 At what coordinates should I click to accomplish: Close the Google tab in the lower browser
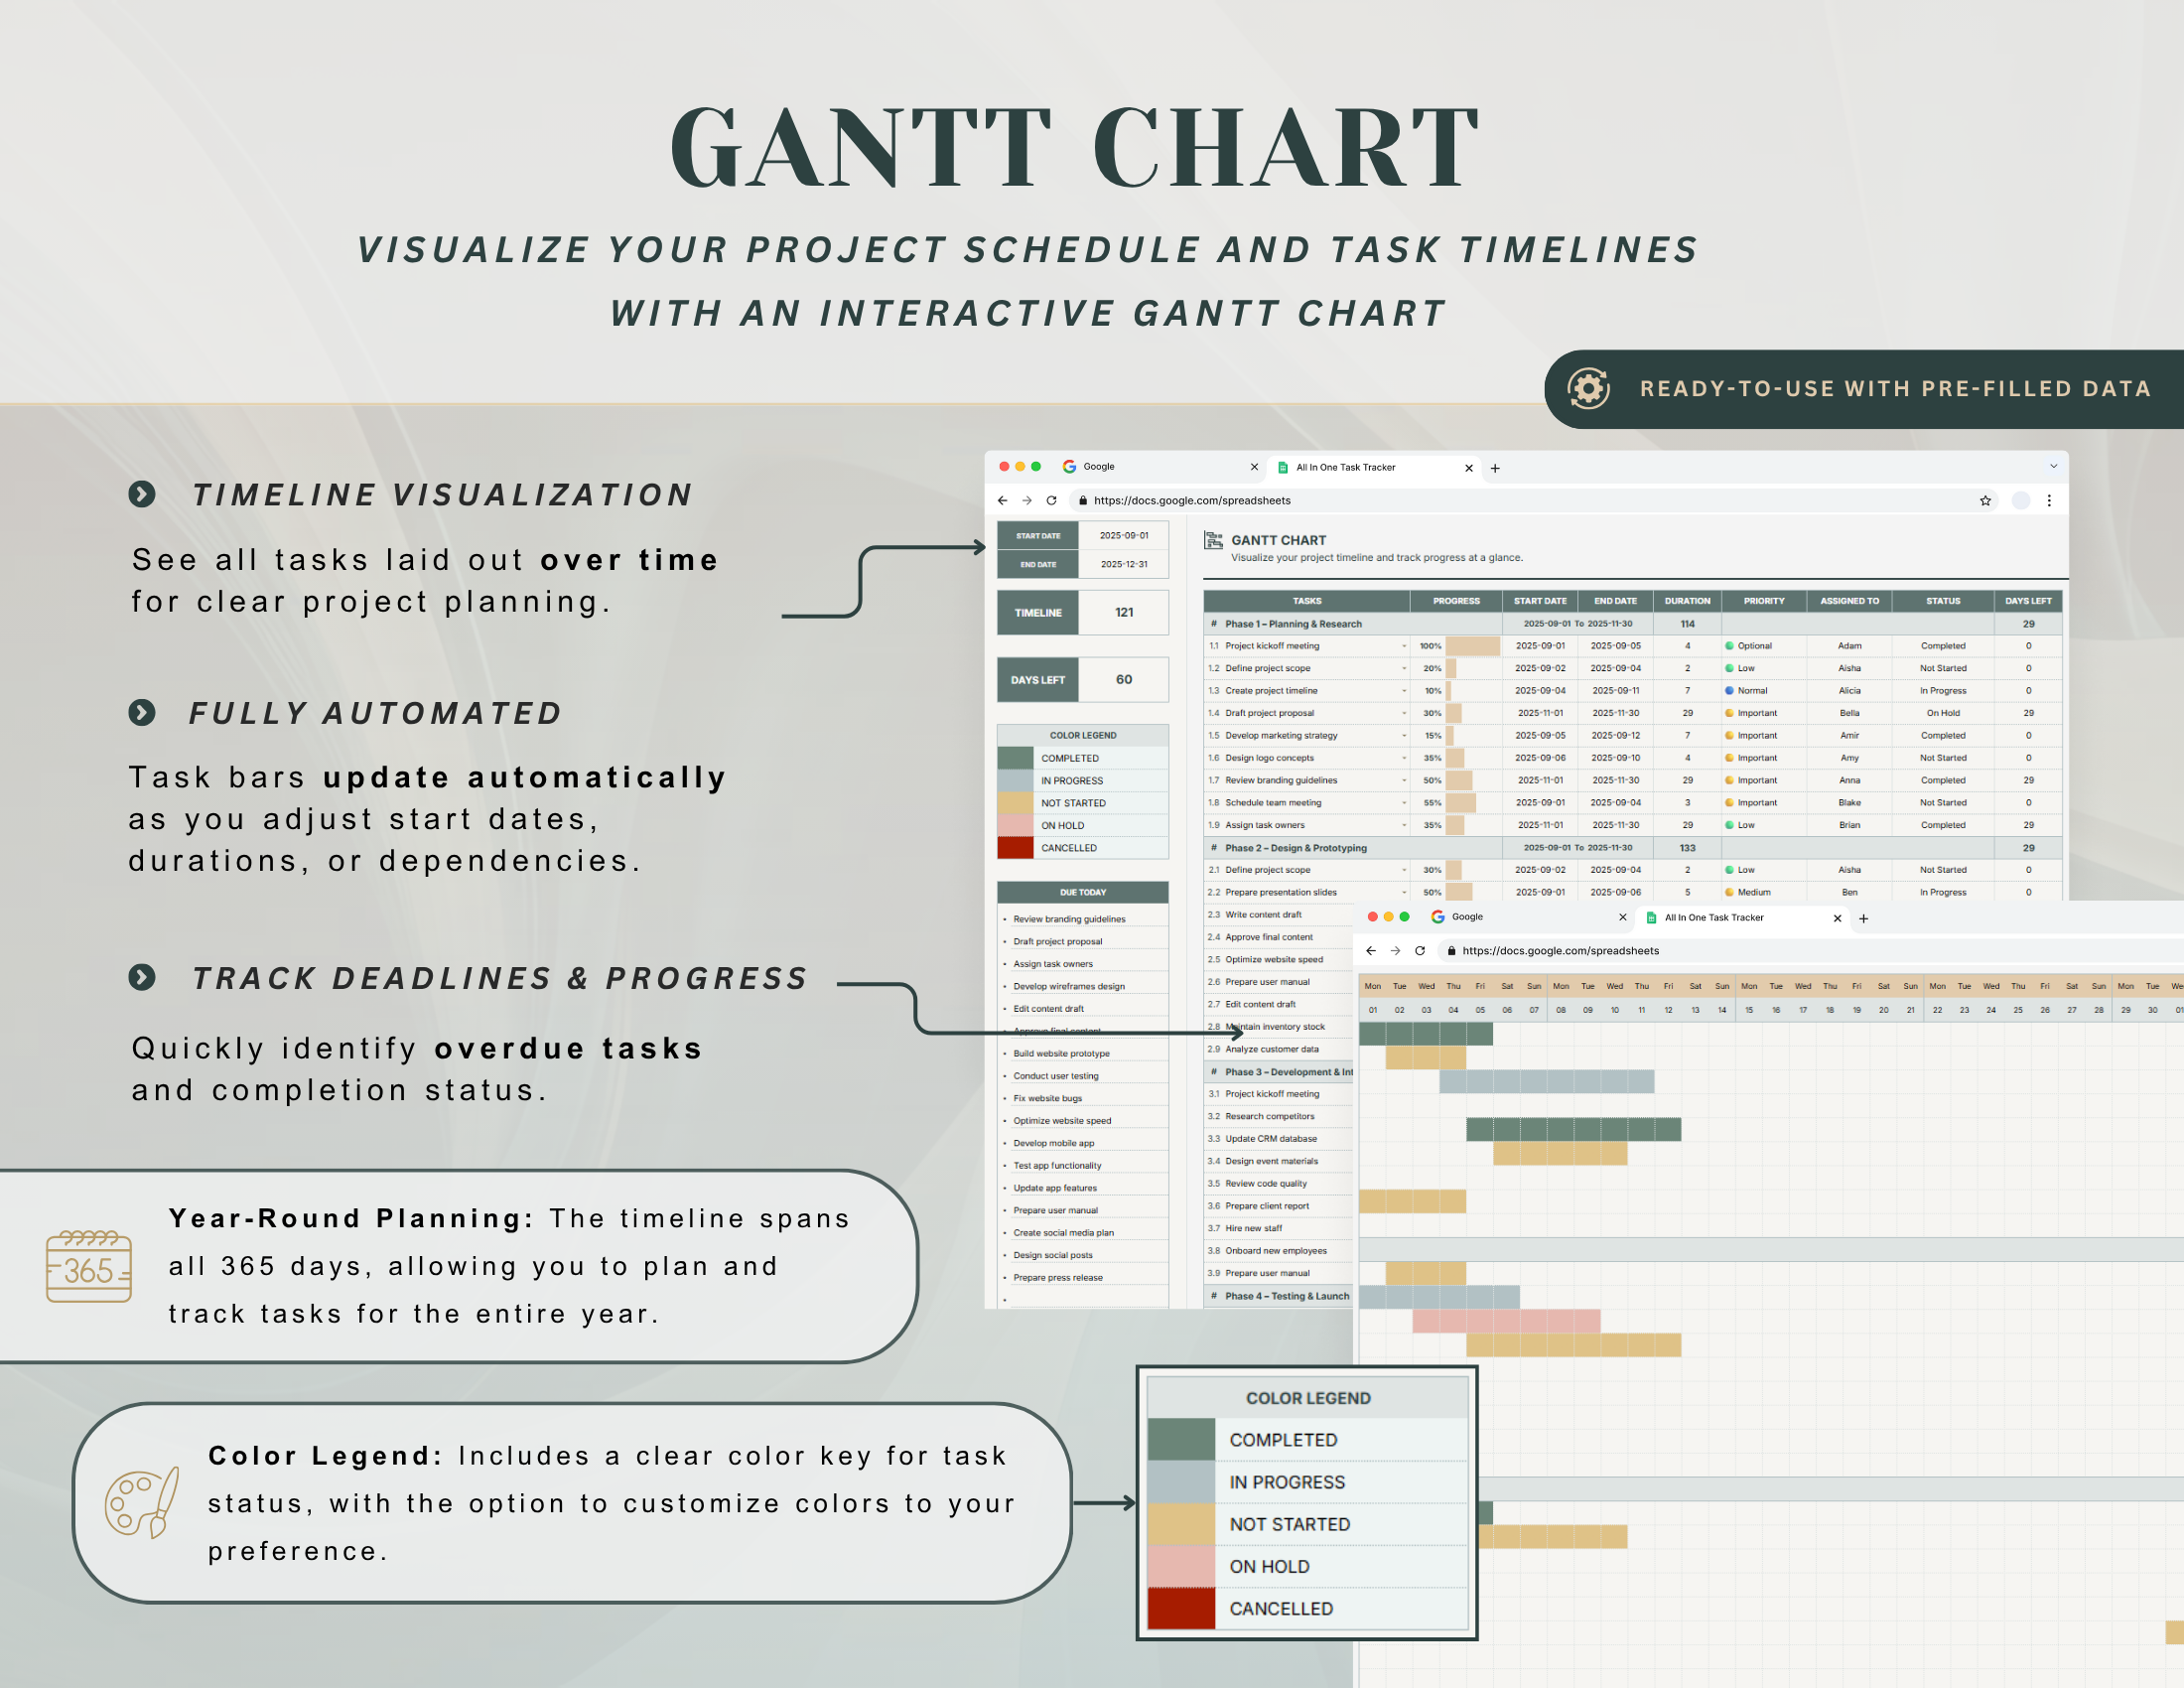(1622, 917)
